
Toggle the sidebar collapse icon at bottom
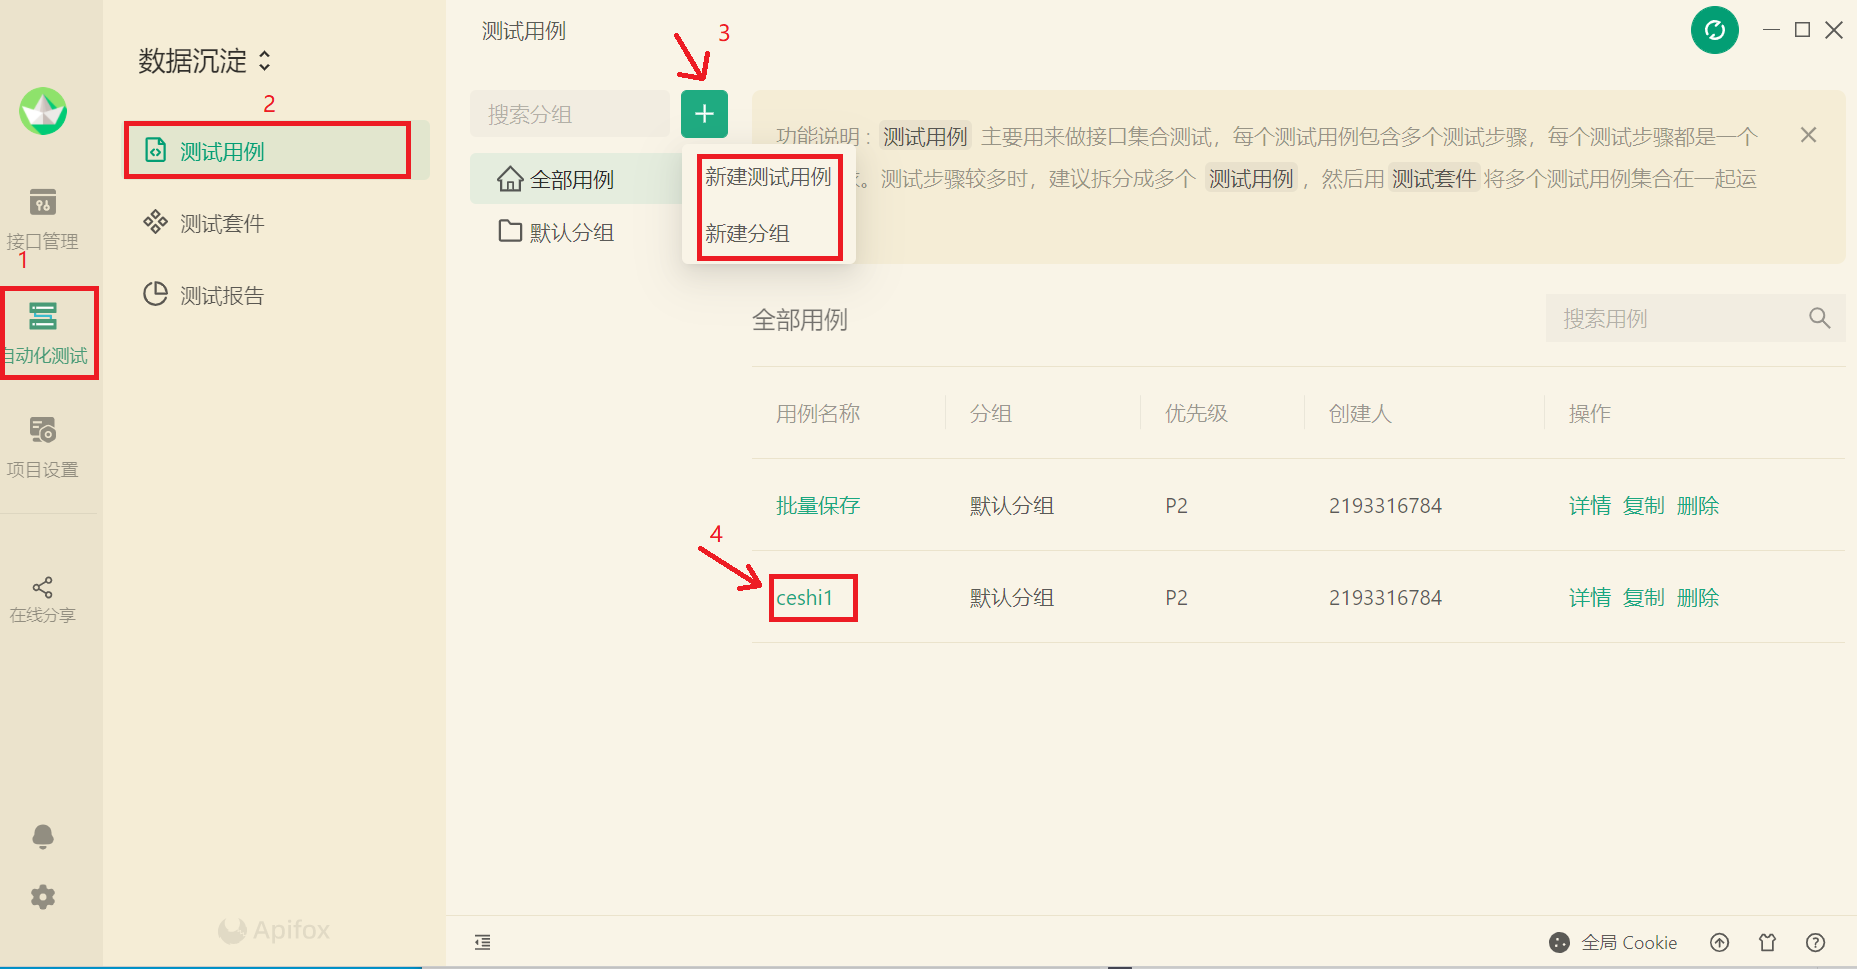coord(483,942)
